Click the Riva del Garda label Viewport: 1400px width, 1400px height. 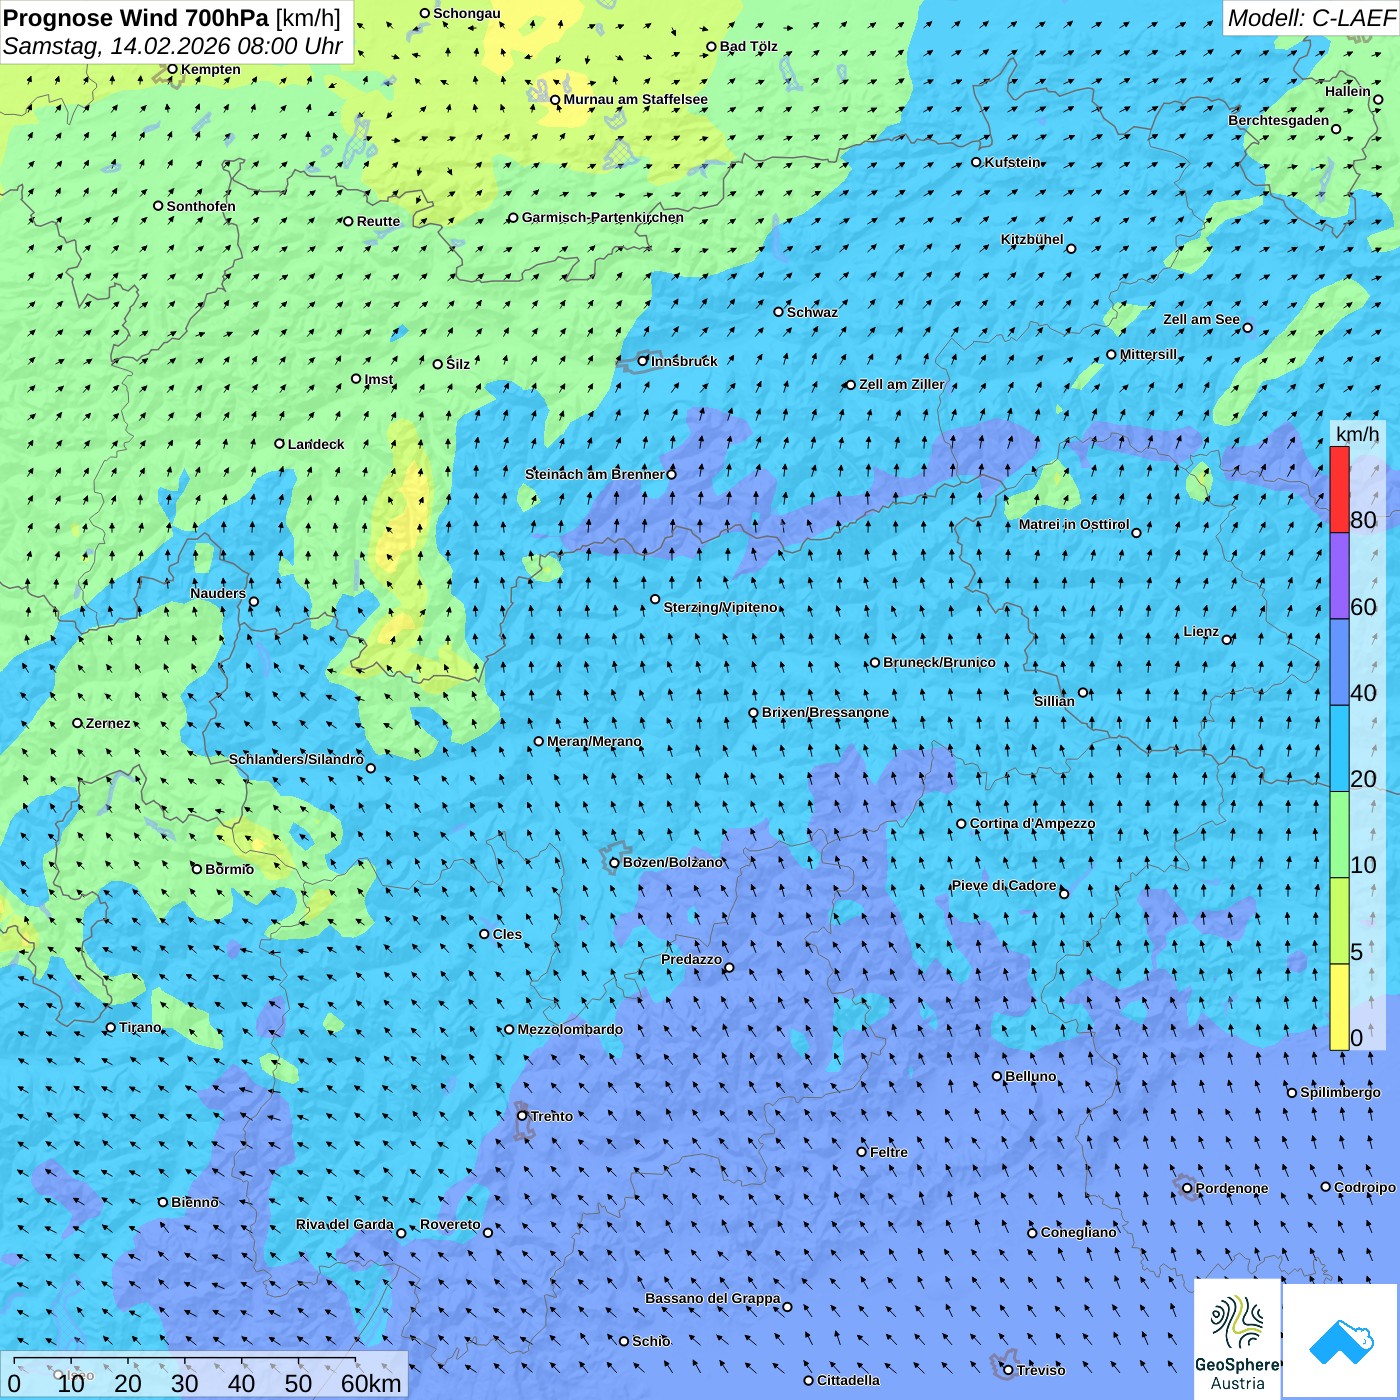coord(345,1224)
